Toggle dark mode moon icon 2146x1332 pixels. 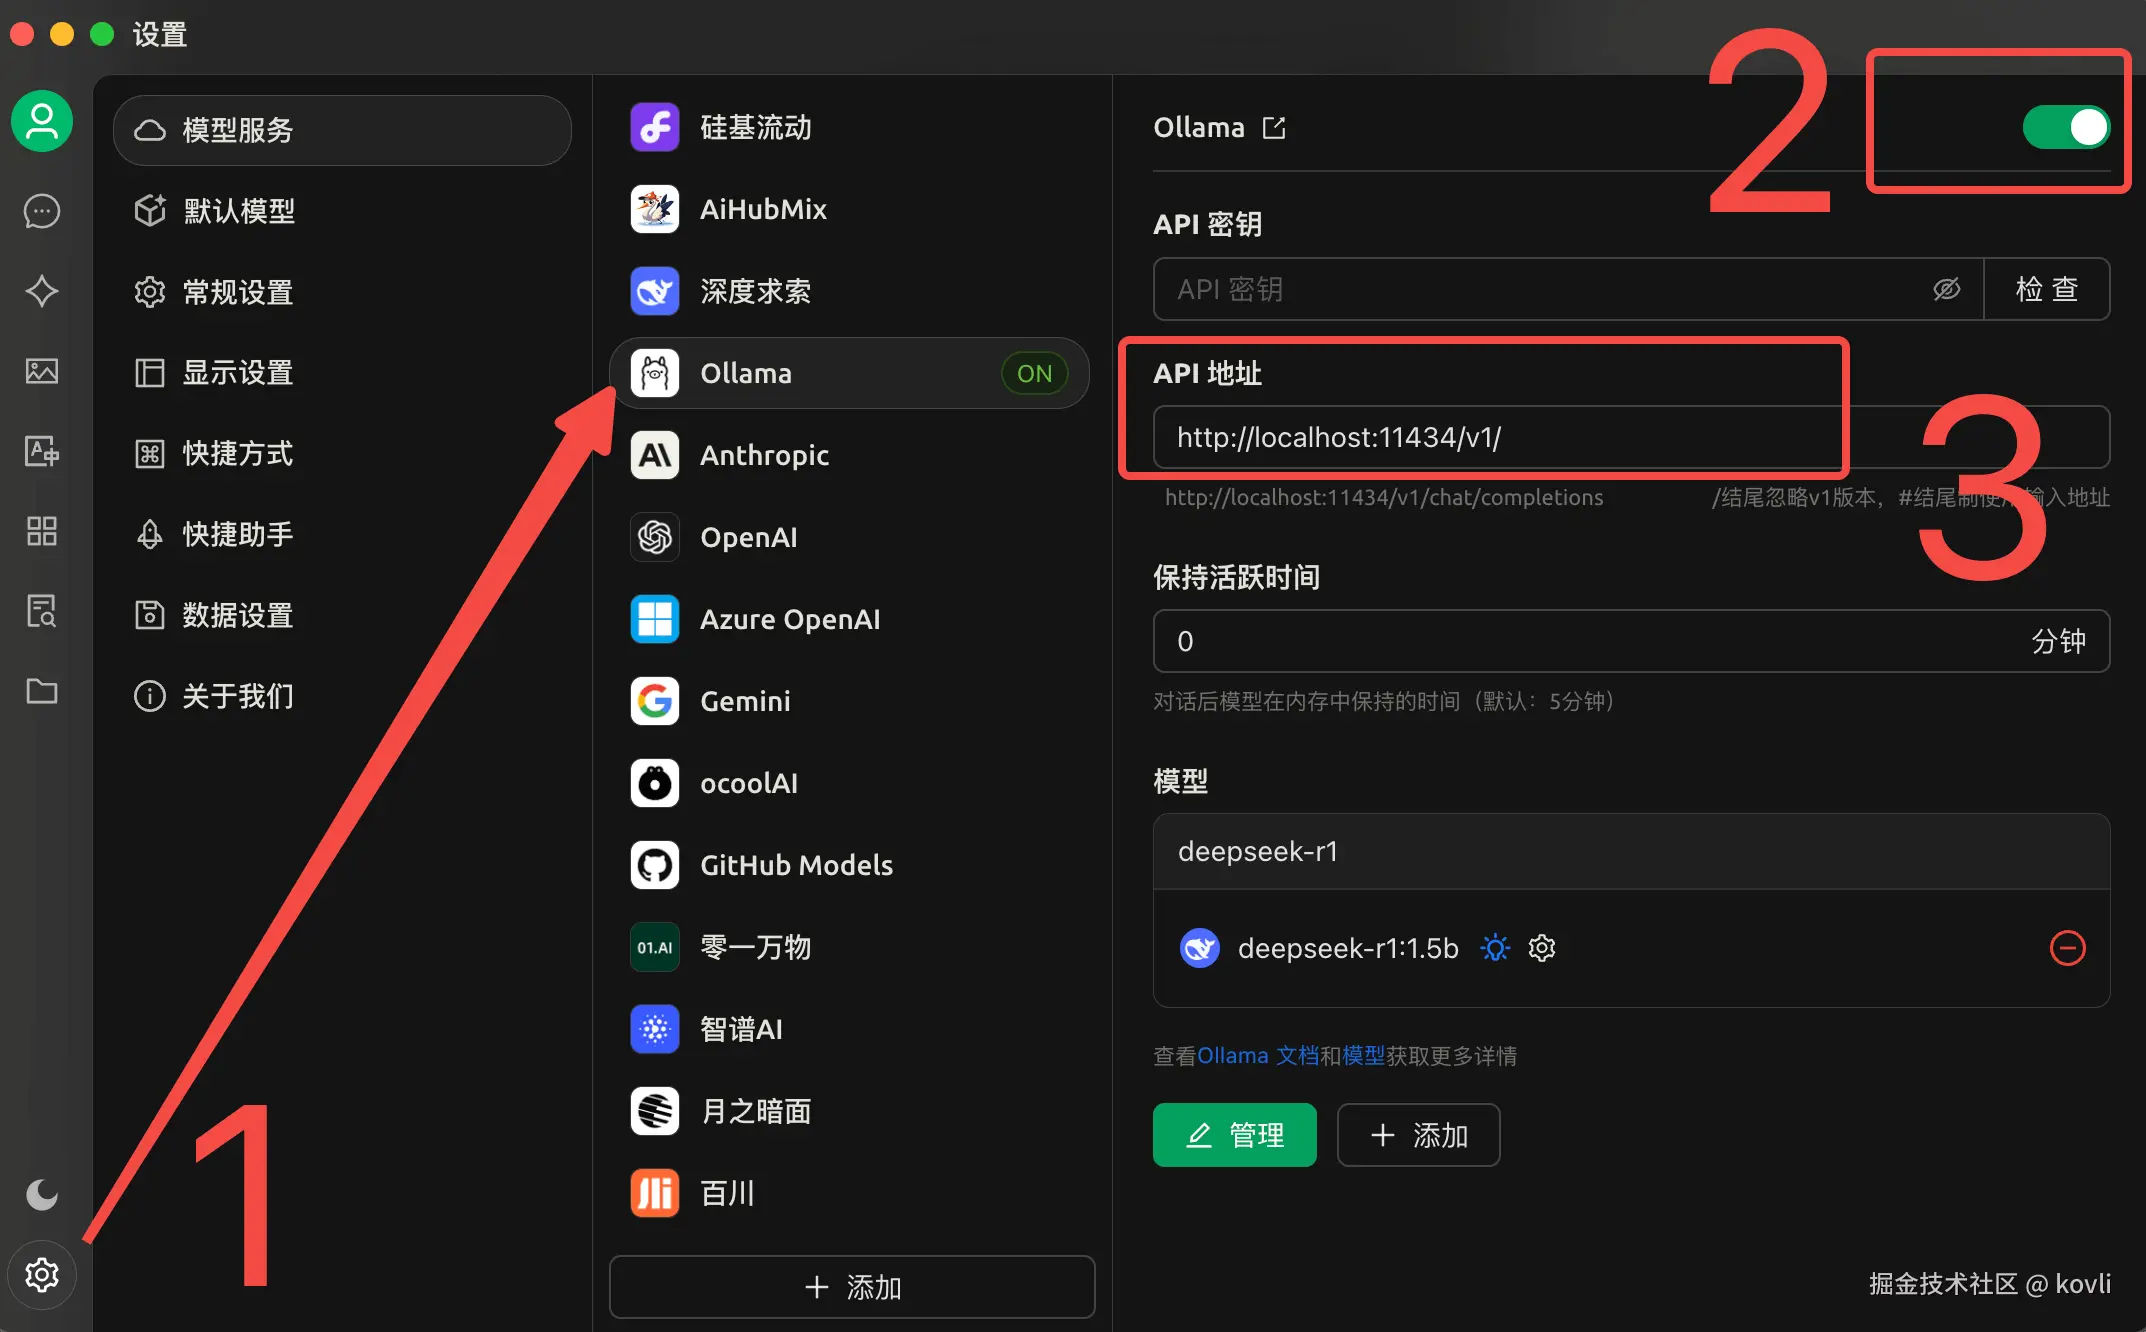[42, 1194]
